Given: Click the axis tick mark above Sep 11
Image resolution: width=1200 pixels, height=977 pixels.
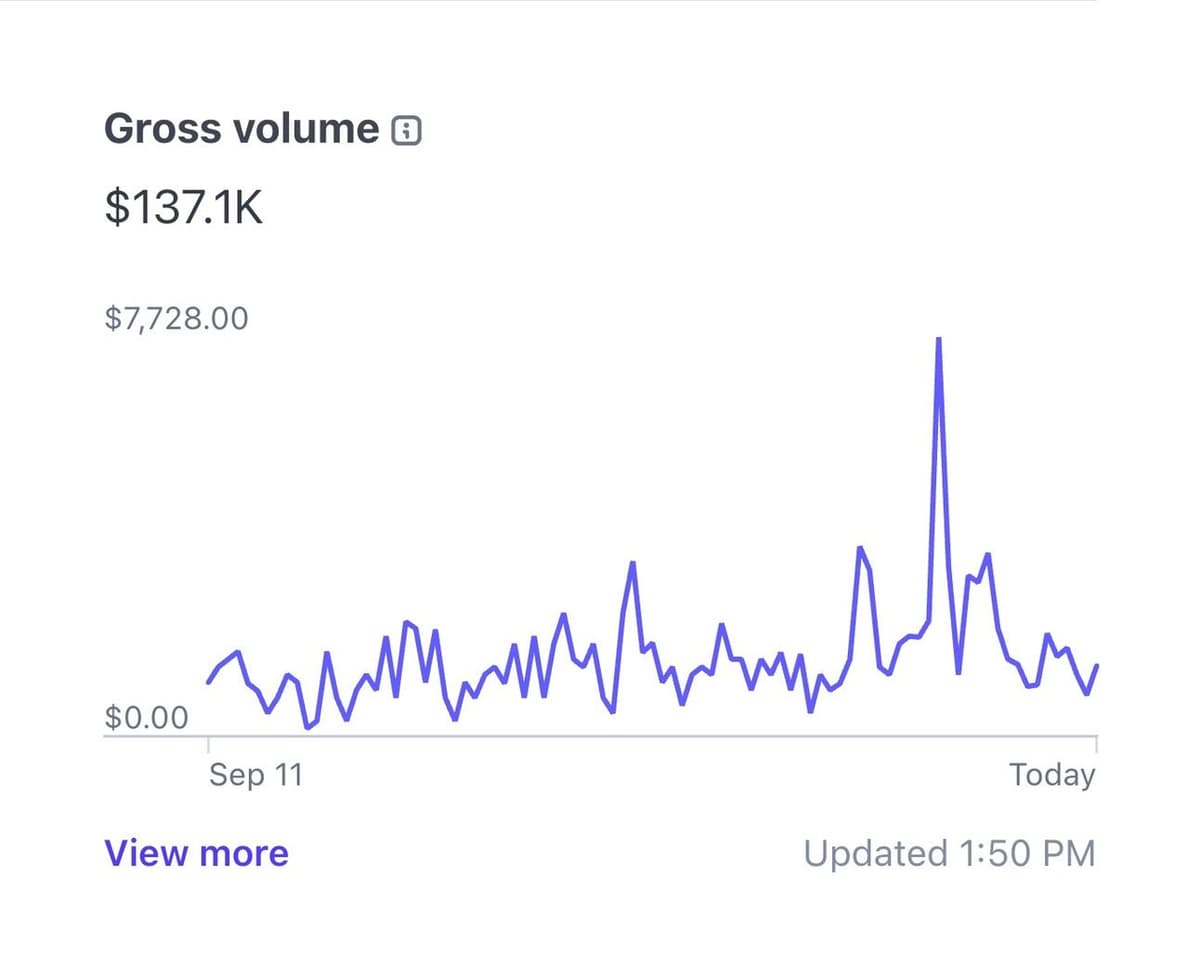Looking at the screenshot, I should (x=208, y=744).
